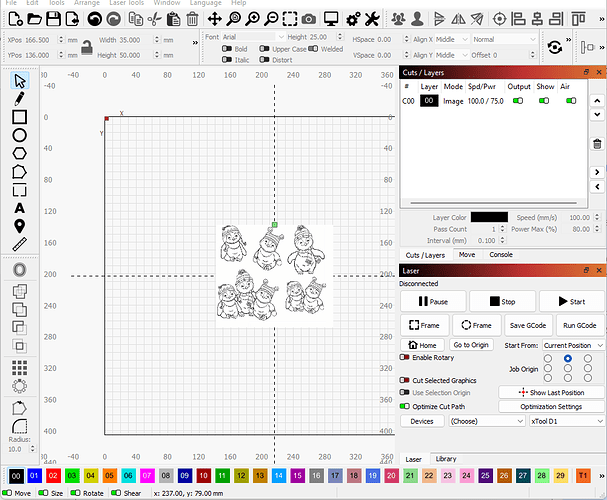This screenshot has height=500, width=607.
Task: Toggle Output for layer C00
Action: click(518, 101)
